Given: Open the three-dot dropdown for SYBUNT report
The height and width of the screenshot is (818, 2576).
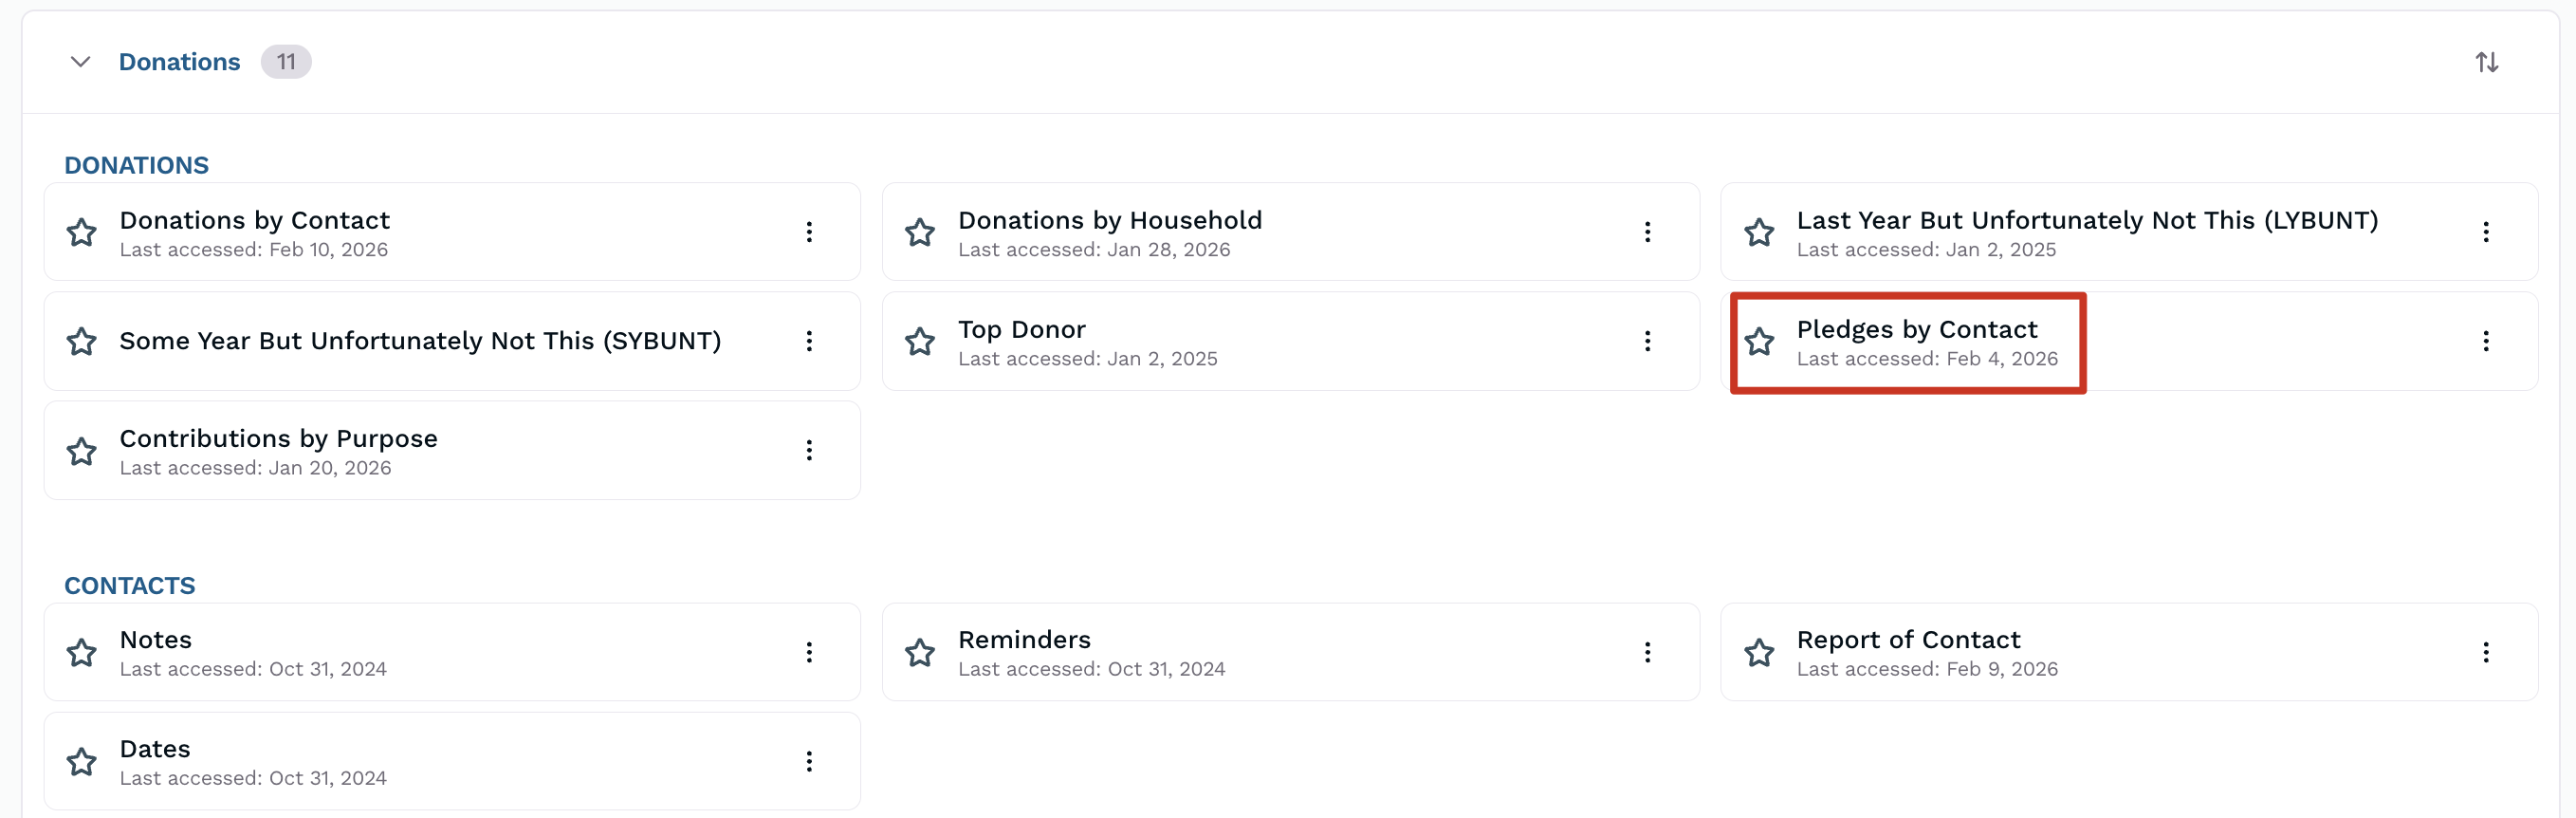Looking at the screenshot, I should pos(809,341).
